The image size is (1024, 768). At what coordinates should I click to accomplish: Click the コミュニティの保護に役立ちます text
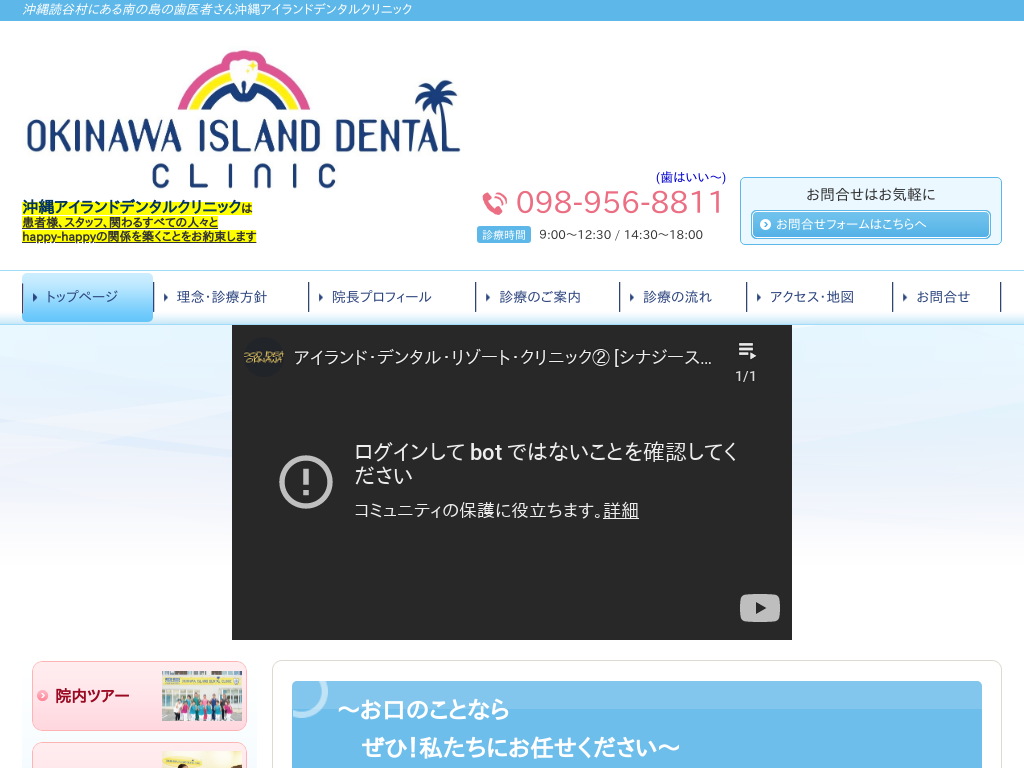pyautogui.click(x=478, y=511)
